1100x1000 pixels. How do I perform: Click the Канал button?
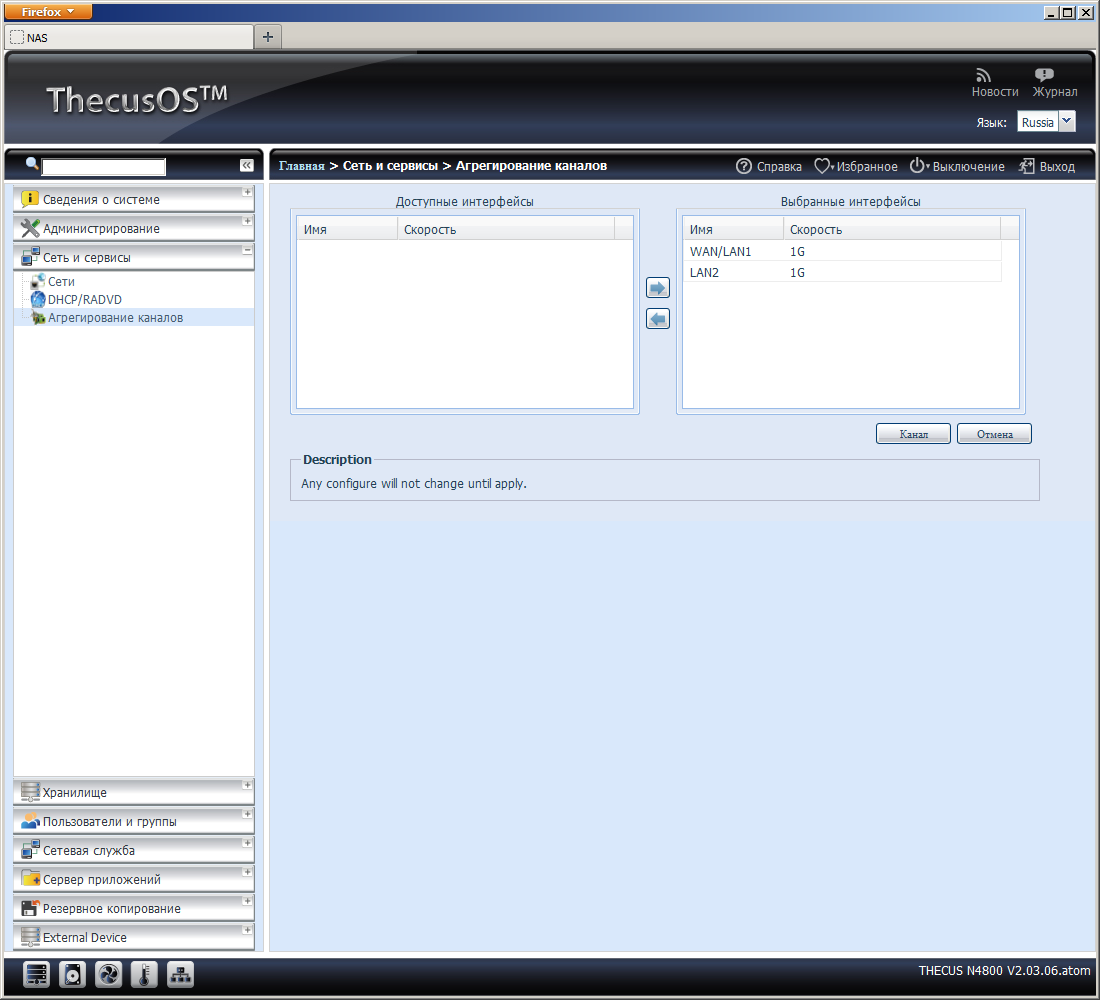913,434
